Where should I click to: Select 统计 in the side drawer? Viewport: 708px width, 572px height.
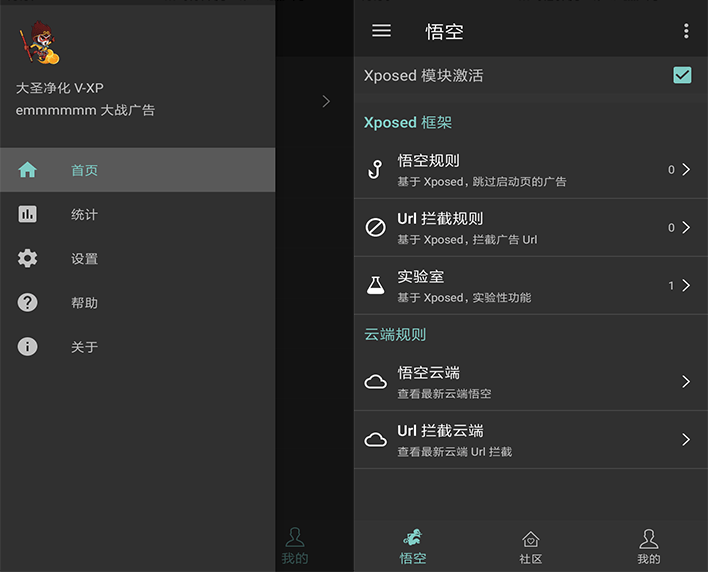[138, 214]
